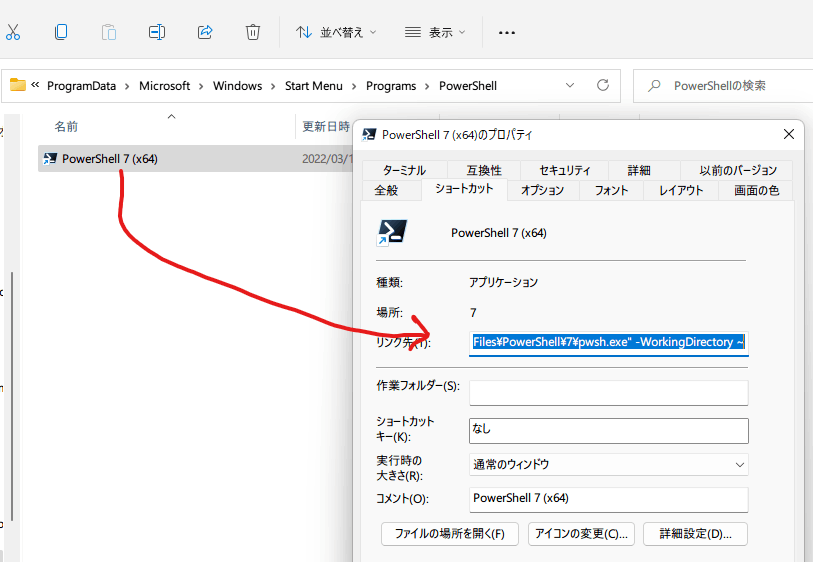
Task: Open the 表示 view menu
Action: 434,32
